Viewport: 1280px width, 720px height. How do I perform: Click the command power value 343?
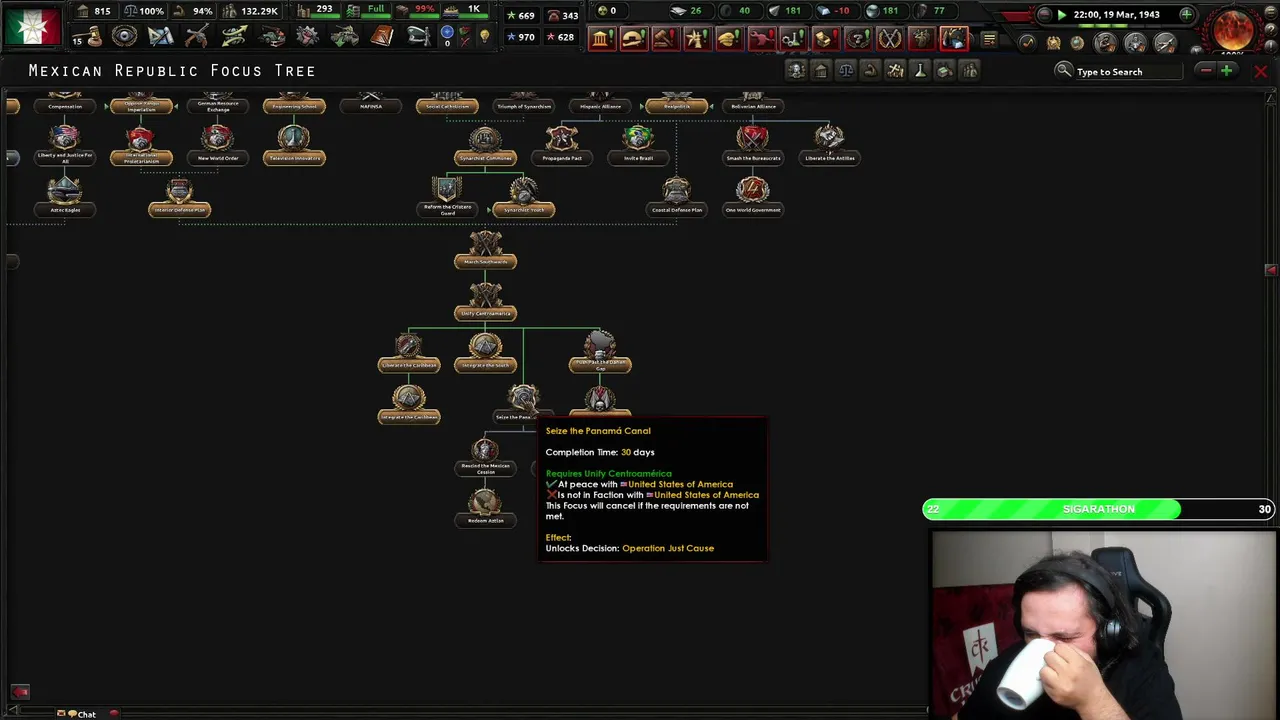tap(569, 15)
